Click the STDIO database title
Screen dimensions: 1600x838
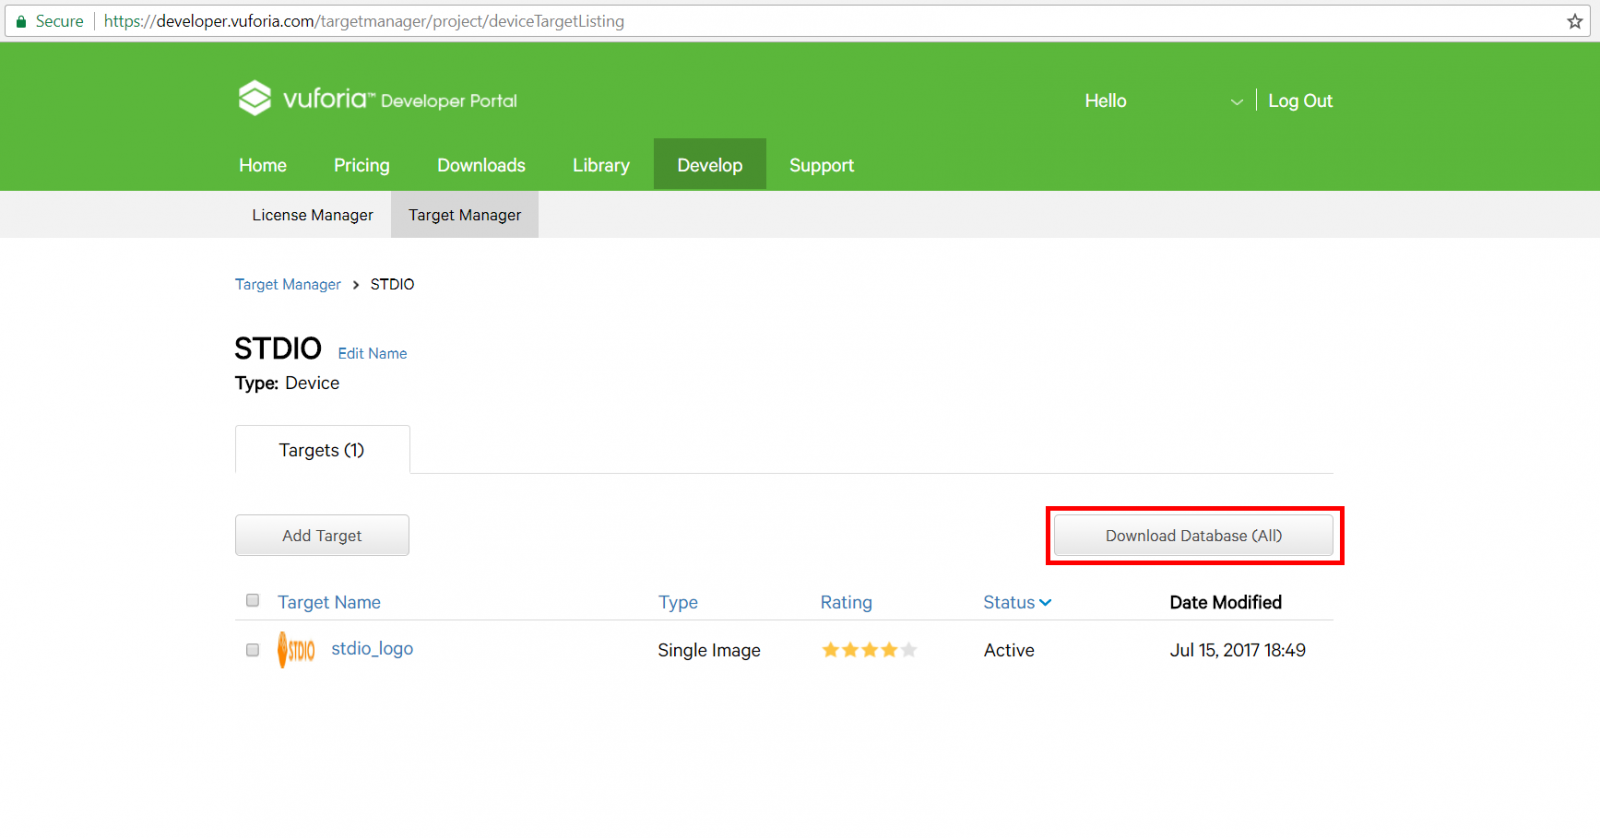[x=278, y=348]
